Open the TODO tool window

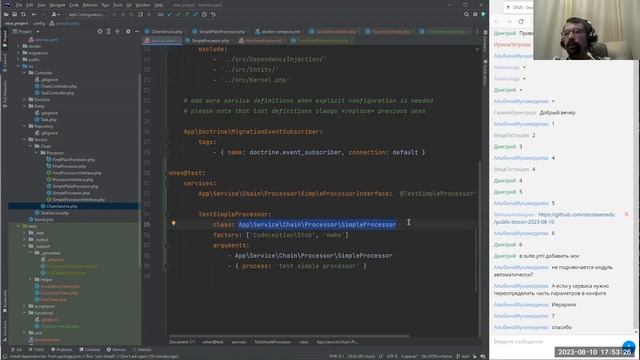coord(37,350)
